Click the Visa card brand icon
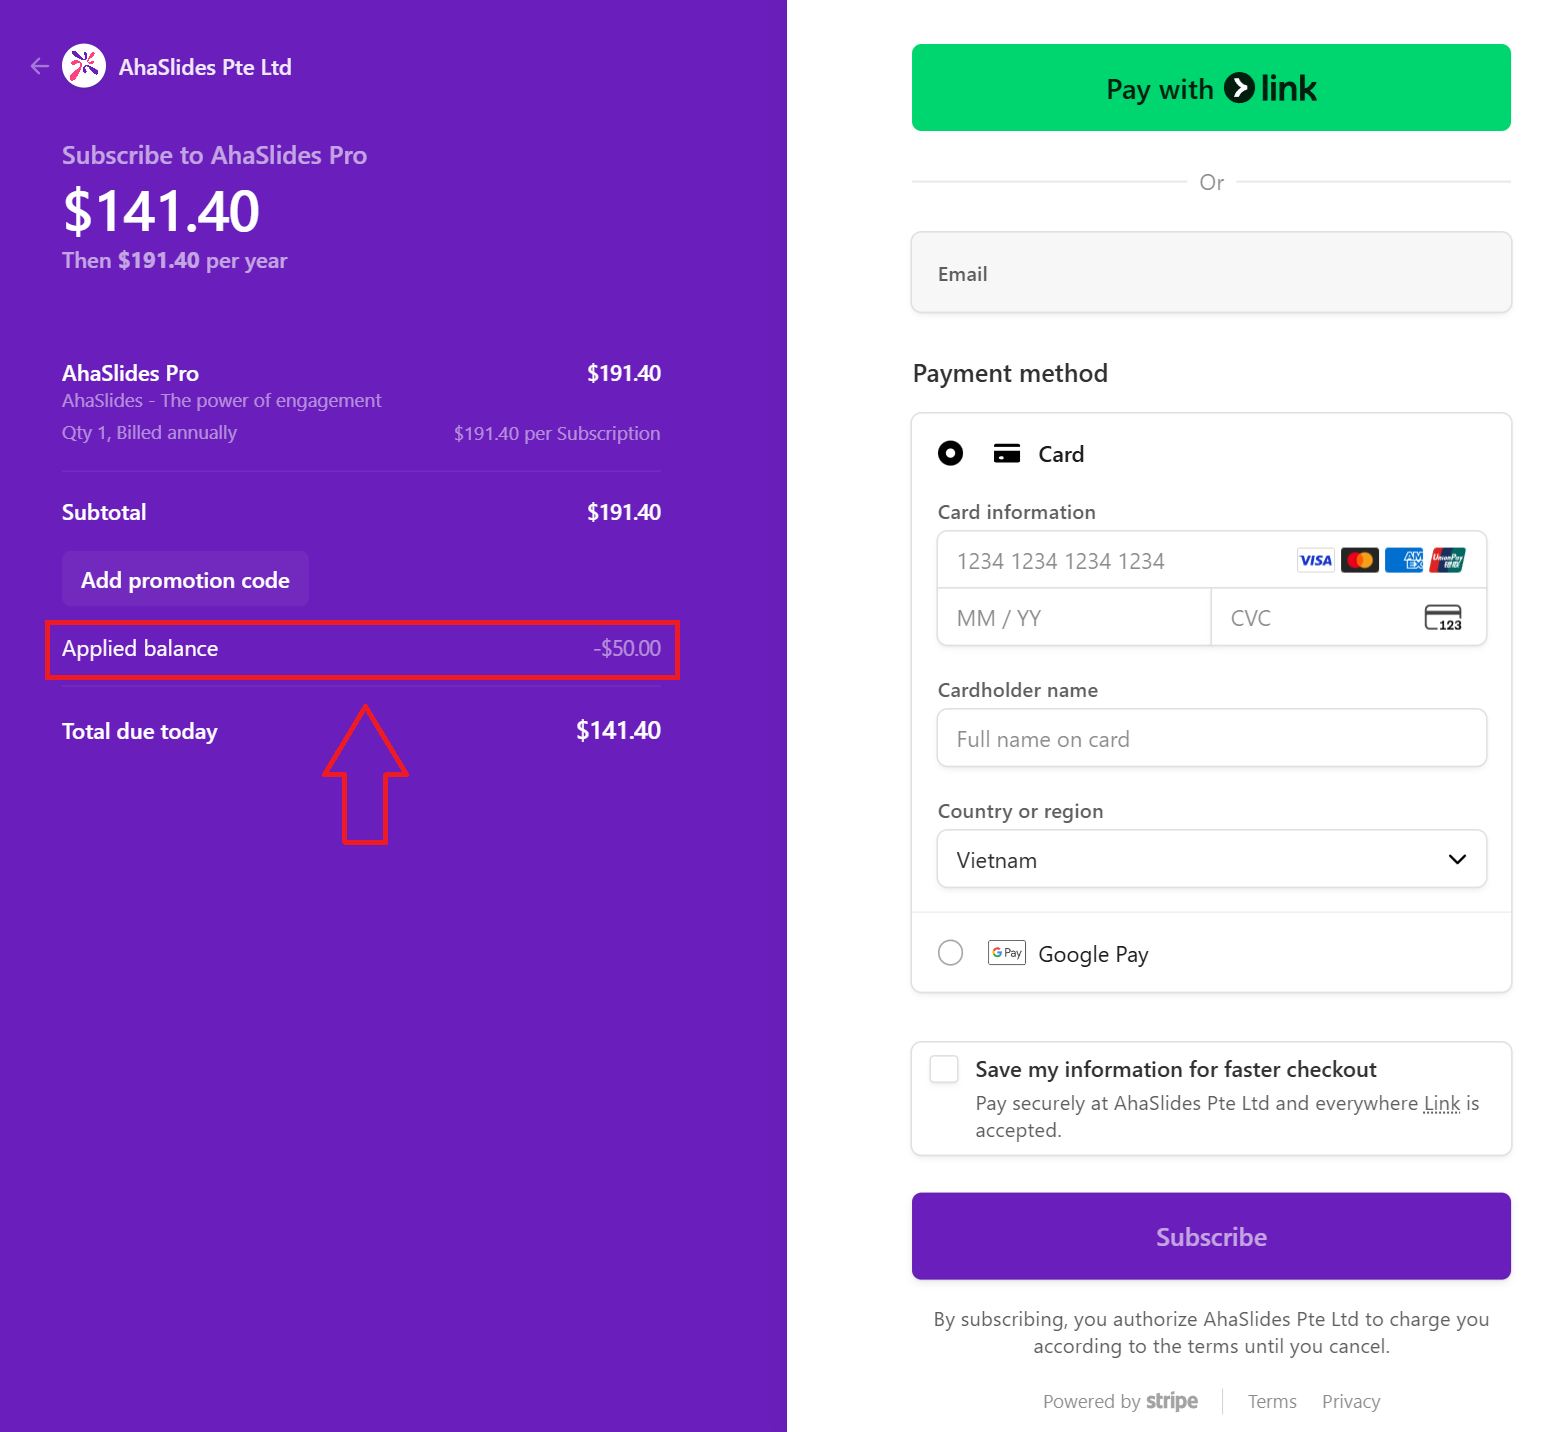1557x1432 pixels. tap(1315, 560)
